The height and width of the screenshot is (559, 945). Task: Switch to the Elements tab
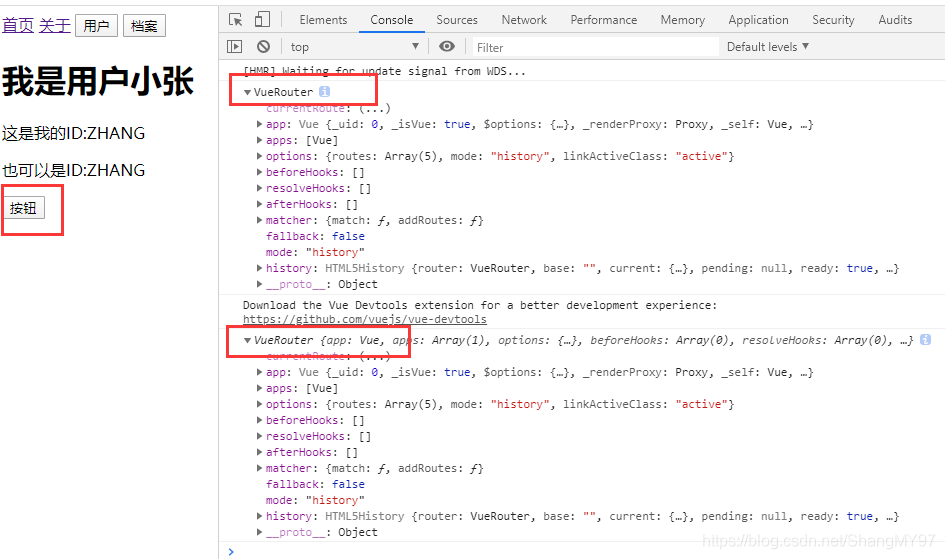(323, 20)
